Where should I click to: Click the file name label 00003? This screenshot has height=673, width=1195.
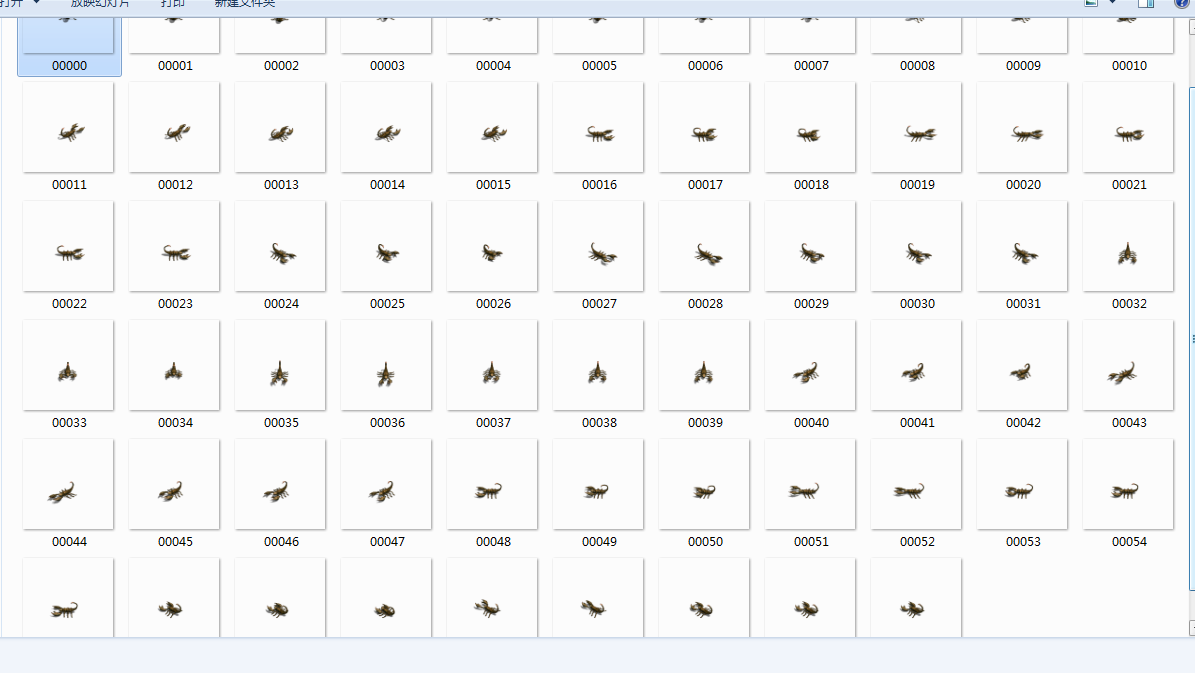pos(387,66)
